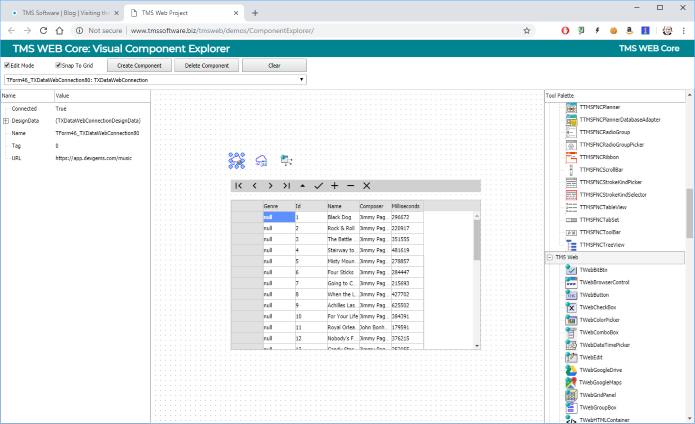Select TTMSFNCTreeView palette item
Screen dimensions: 695x424
pos(602,245)
